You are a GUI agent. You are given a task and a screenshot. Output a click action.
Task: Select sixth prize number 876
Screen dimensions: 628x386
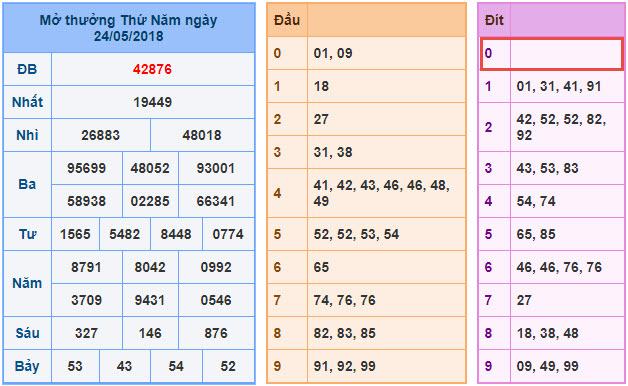(216, 333)
